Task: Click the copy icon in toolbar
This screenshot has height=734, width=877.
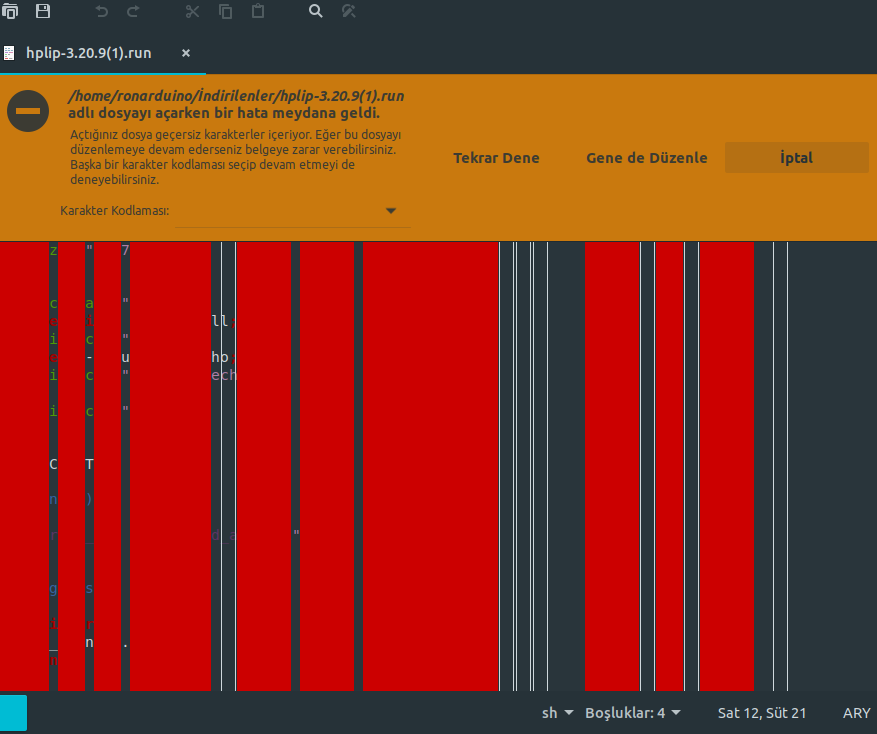Action: pos(226,11)
